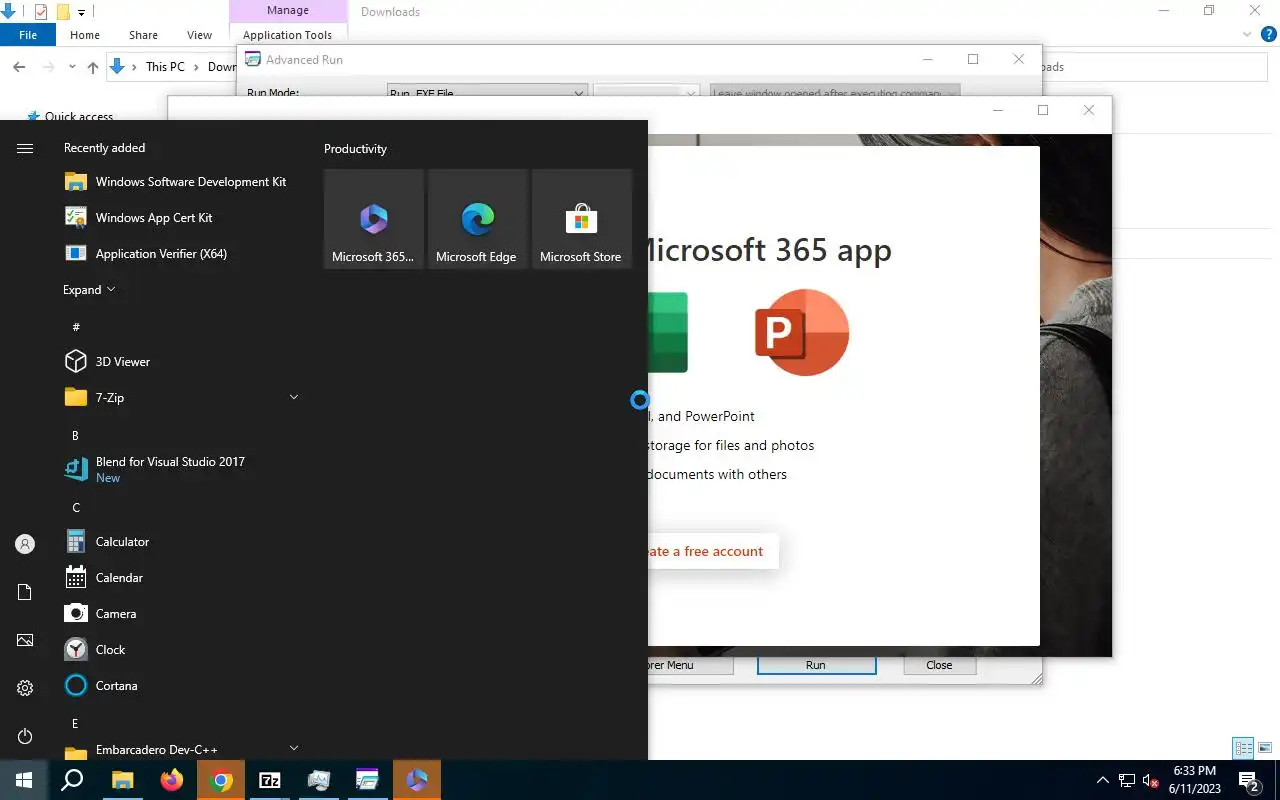This screenshot has width=1280, height=800.
Task: Click the Productivity group heading
Action: [x=355, y=149]
